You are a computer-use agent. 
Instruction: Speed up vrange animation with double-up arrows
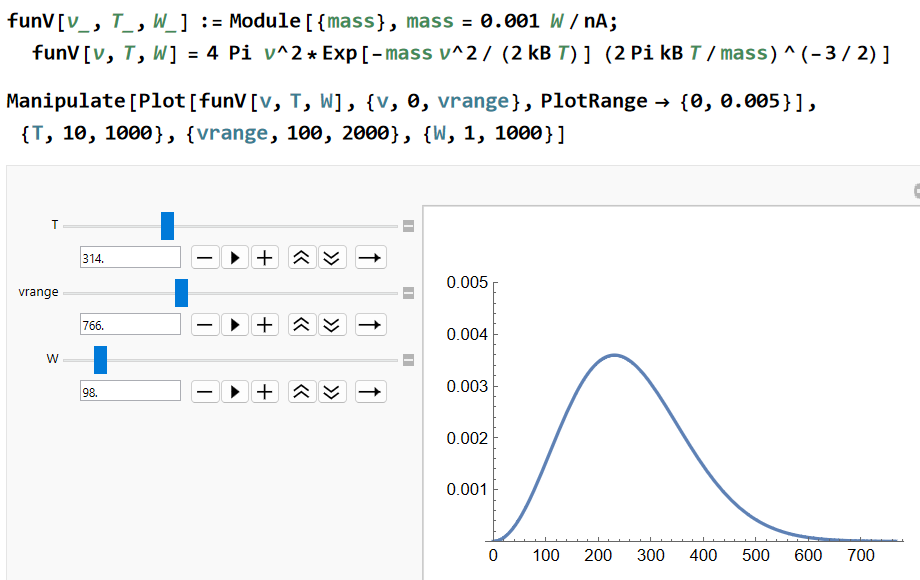[302, 325]
